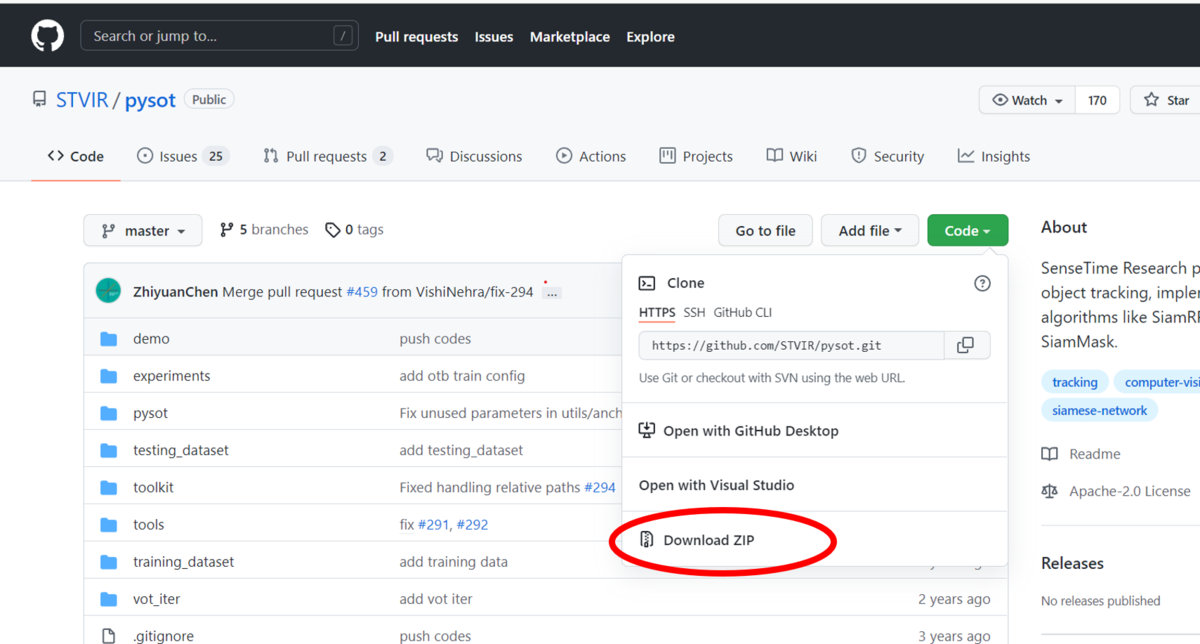Image resolution: width=1200 pixels, height=644 pixels.
Task: Open the master branch dropdown
Action: 143,231
